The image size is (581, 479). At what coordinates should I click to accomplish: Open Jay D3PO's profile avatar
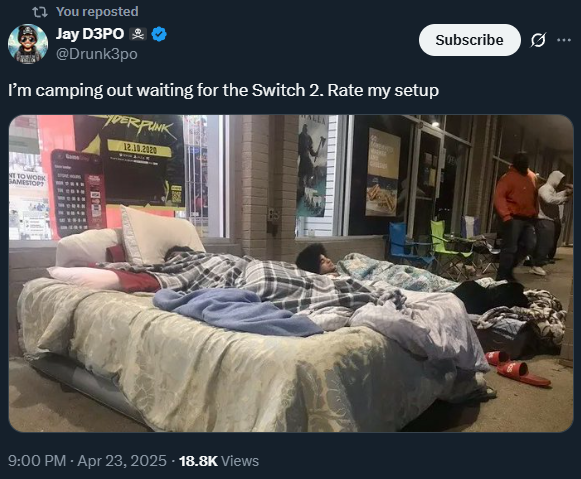[28, 44]
